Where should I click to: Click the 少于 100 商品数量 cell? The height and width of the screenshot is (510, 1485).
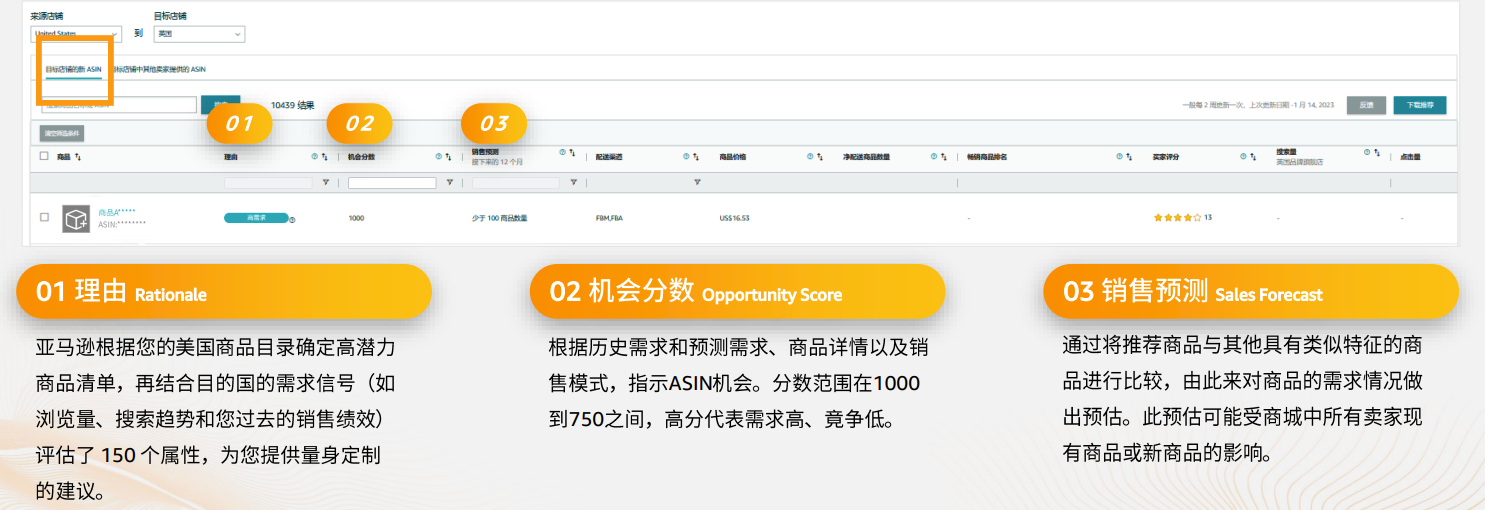500,217
